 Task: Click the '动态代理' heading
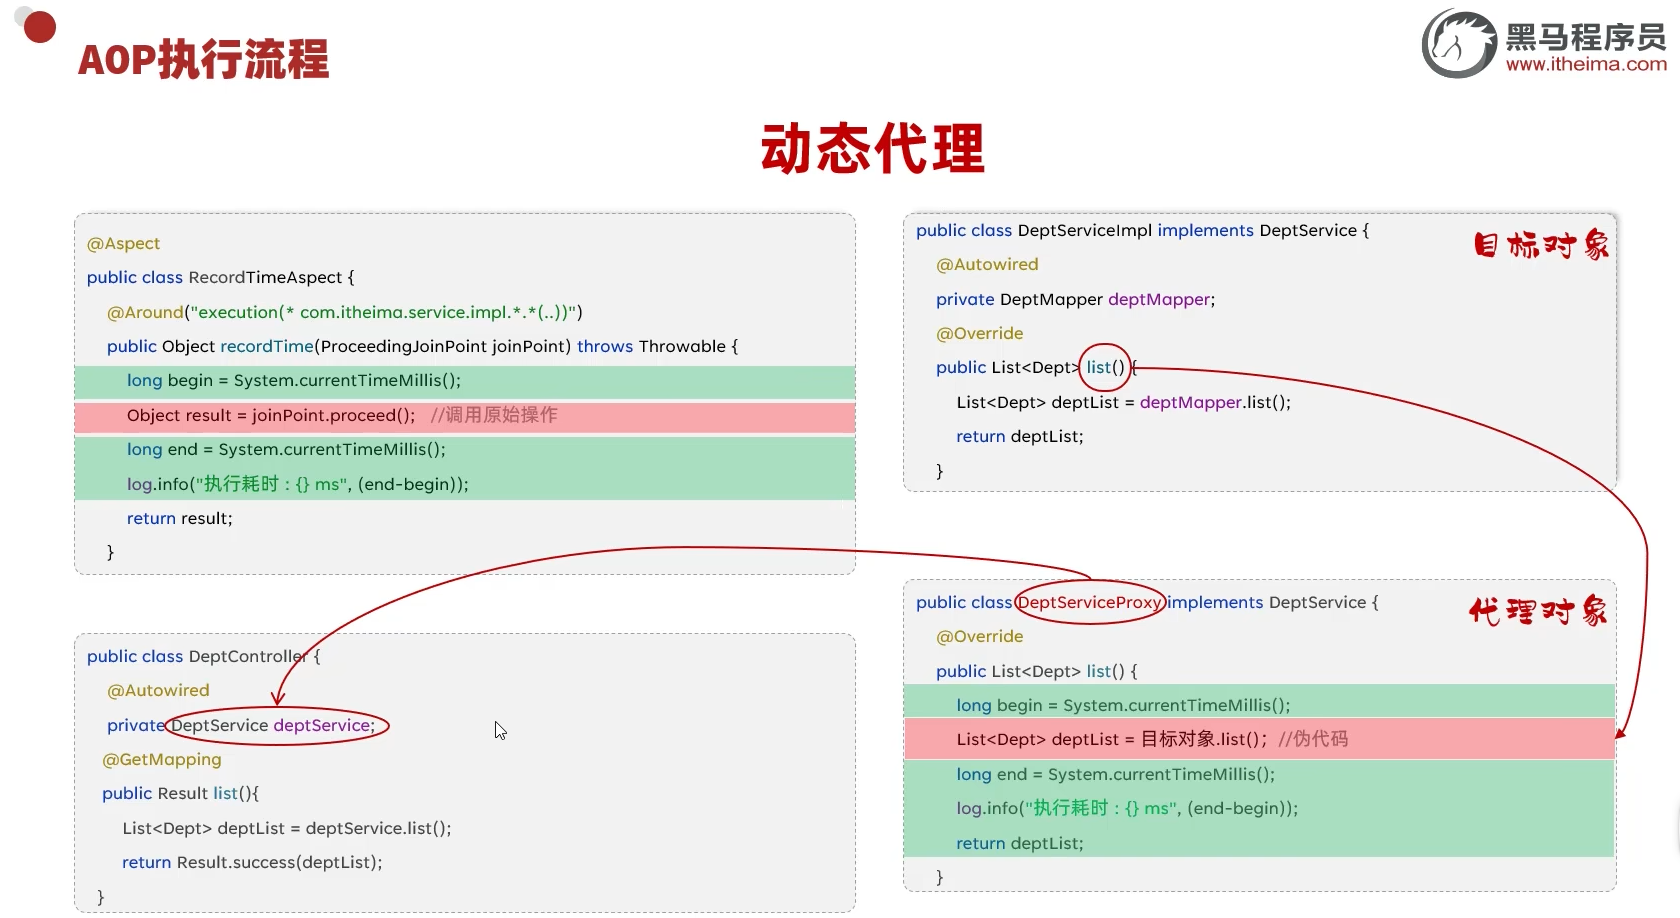coord(873,148)
